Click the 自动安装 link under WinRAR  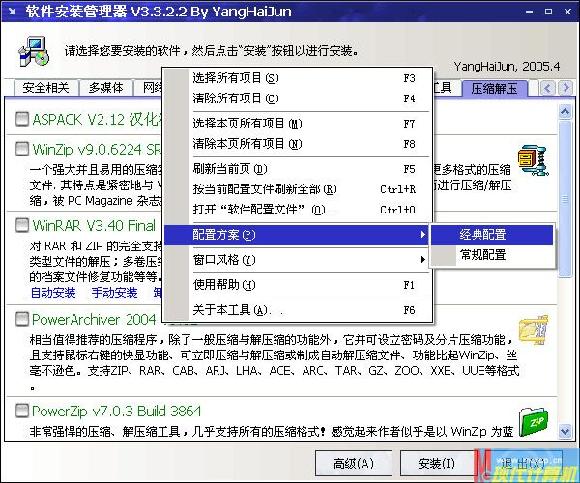point(53,293)
